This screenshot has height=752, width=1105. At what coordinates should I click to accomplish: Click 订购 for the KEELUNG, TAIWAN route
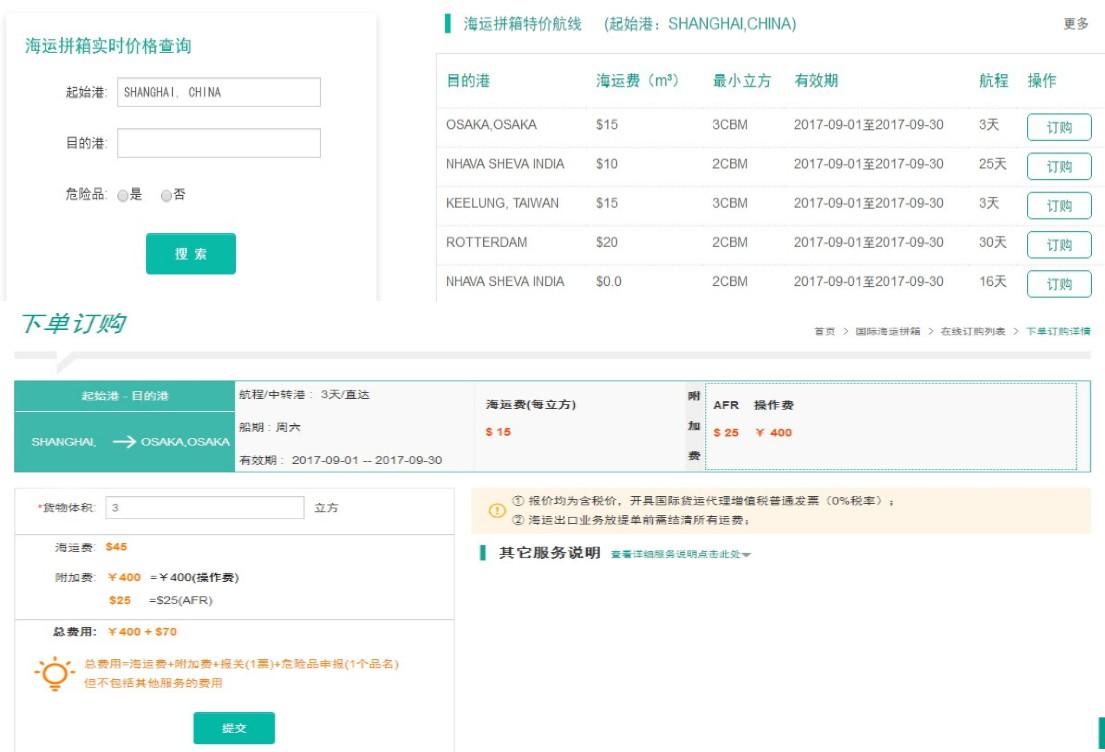[1059, 206]
